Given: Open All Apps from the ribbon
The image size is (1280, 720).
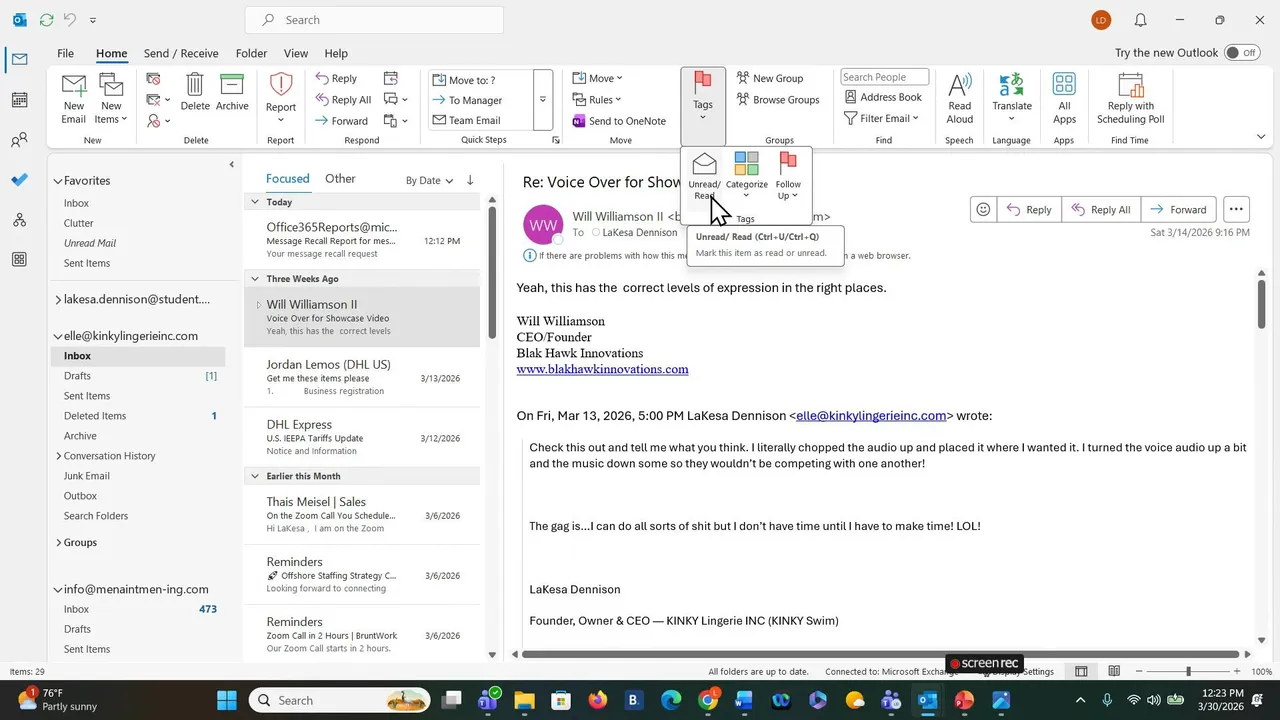Looking at the screenshot, I should tap(1064, 98).
